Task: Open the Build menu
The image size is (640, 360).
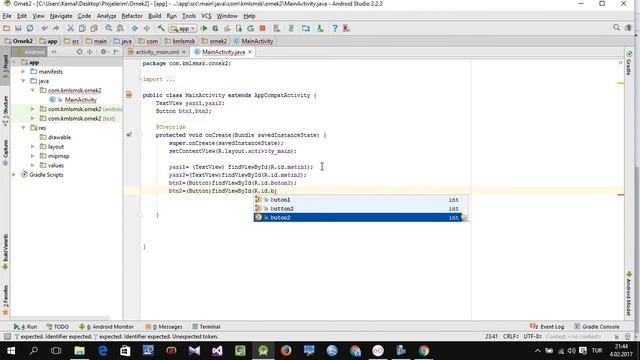Action: tap(154, 16)
